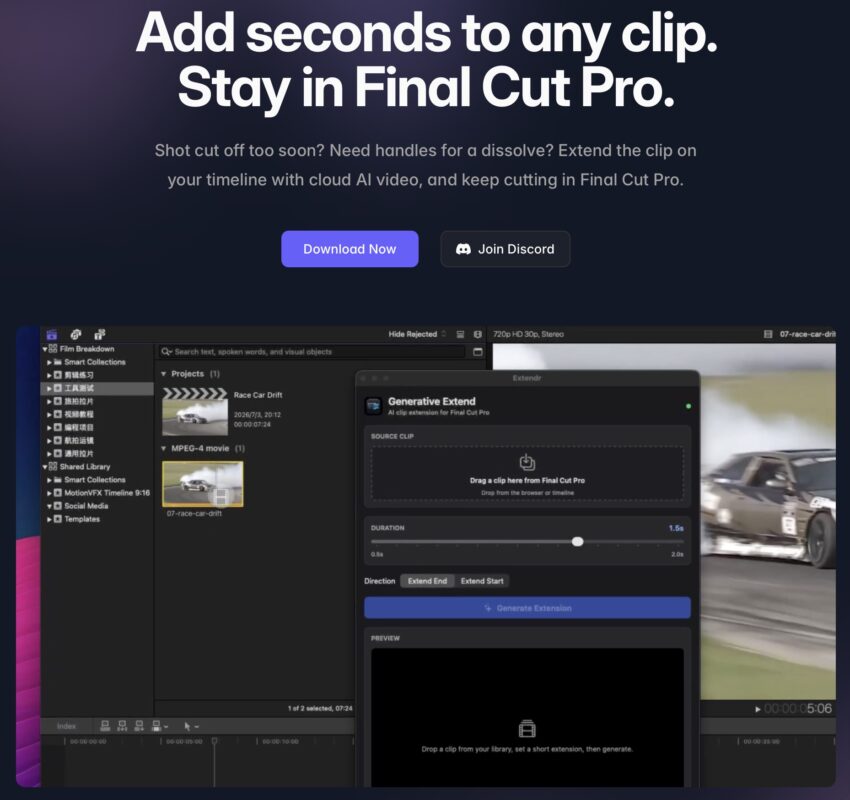The width and height of the screenshot is (850, 800).
Task: Click the insert clip timeline icon
Action: pos(122,726)
